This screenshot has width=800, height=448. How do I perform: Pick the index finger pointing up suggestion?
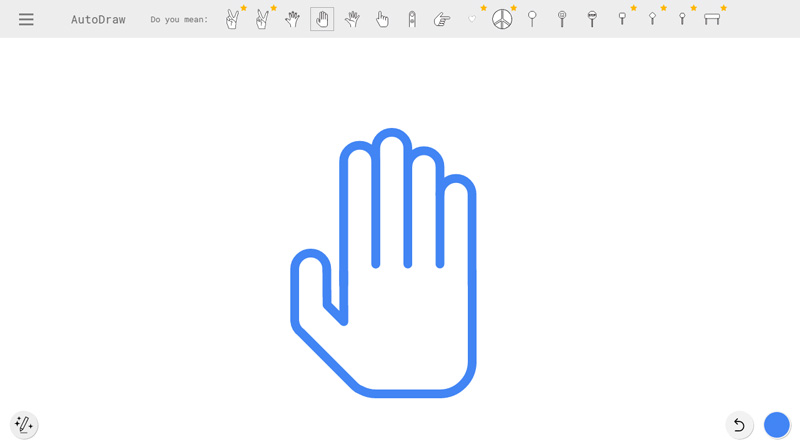382,19
